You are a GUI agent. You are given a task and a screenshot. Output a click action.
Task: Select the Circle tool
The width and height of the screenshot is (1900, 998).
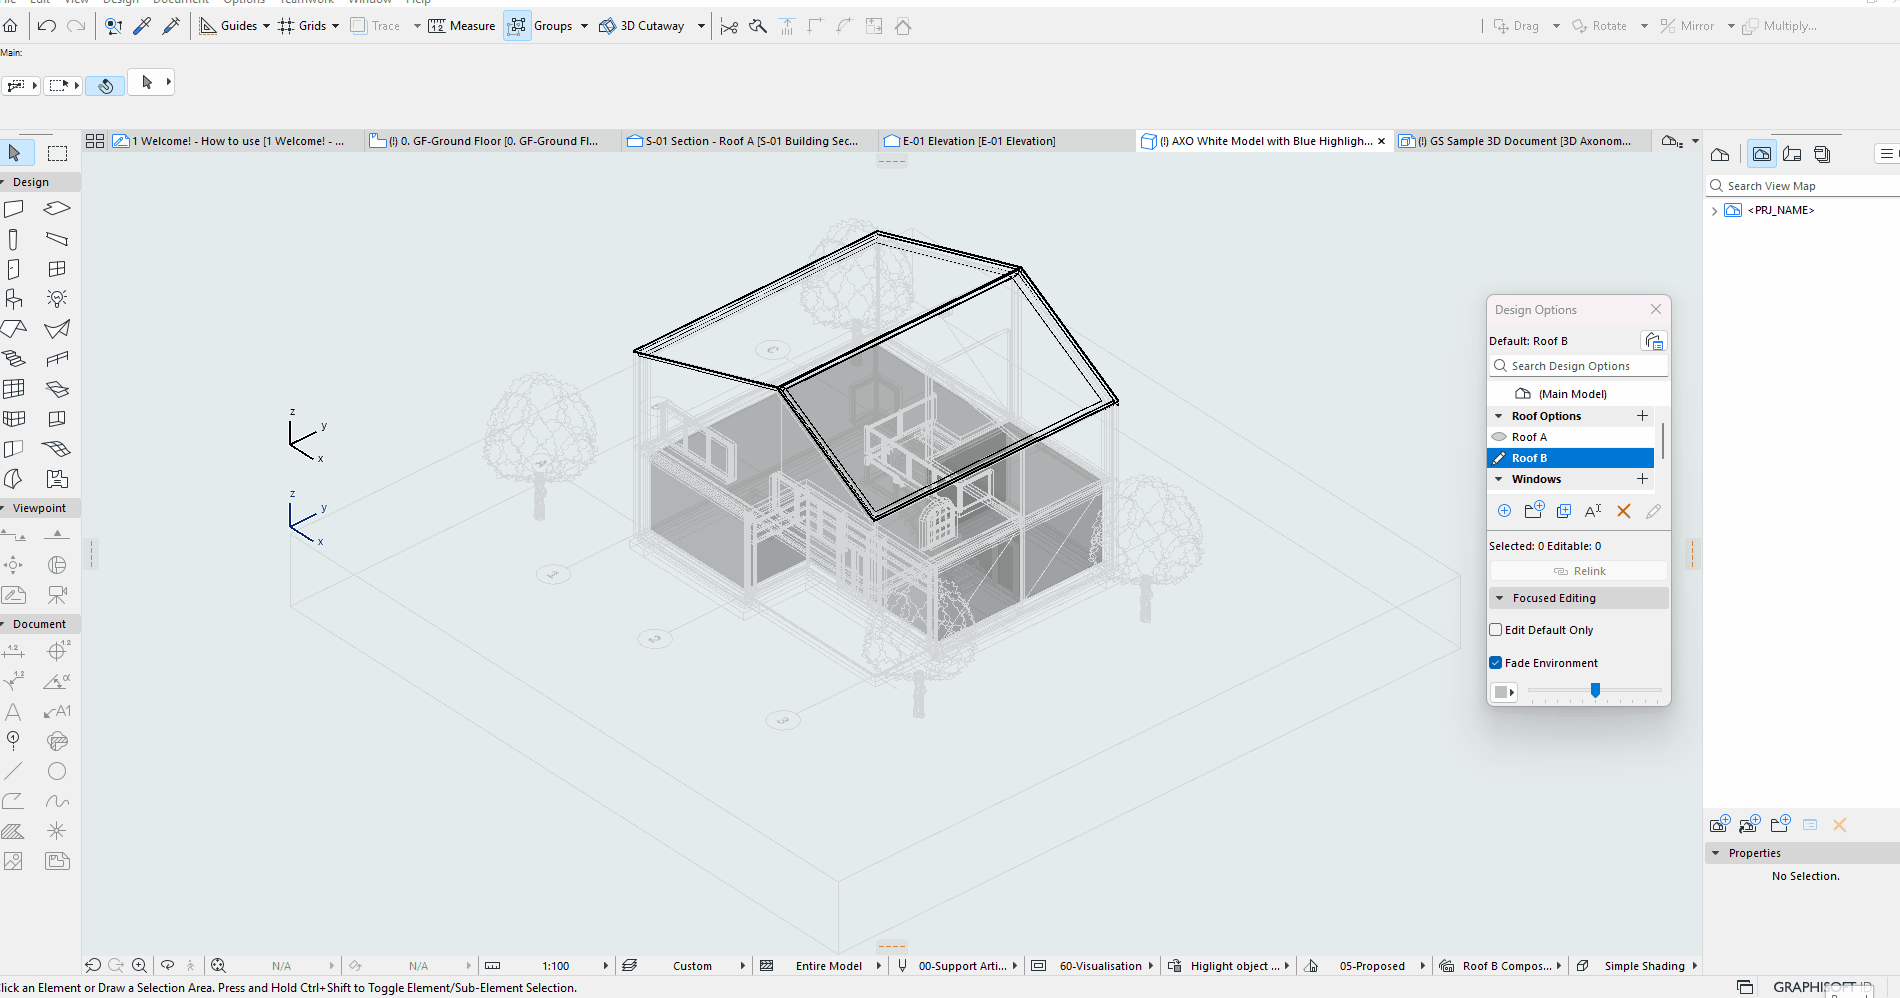click(x=57, y=772)
